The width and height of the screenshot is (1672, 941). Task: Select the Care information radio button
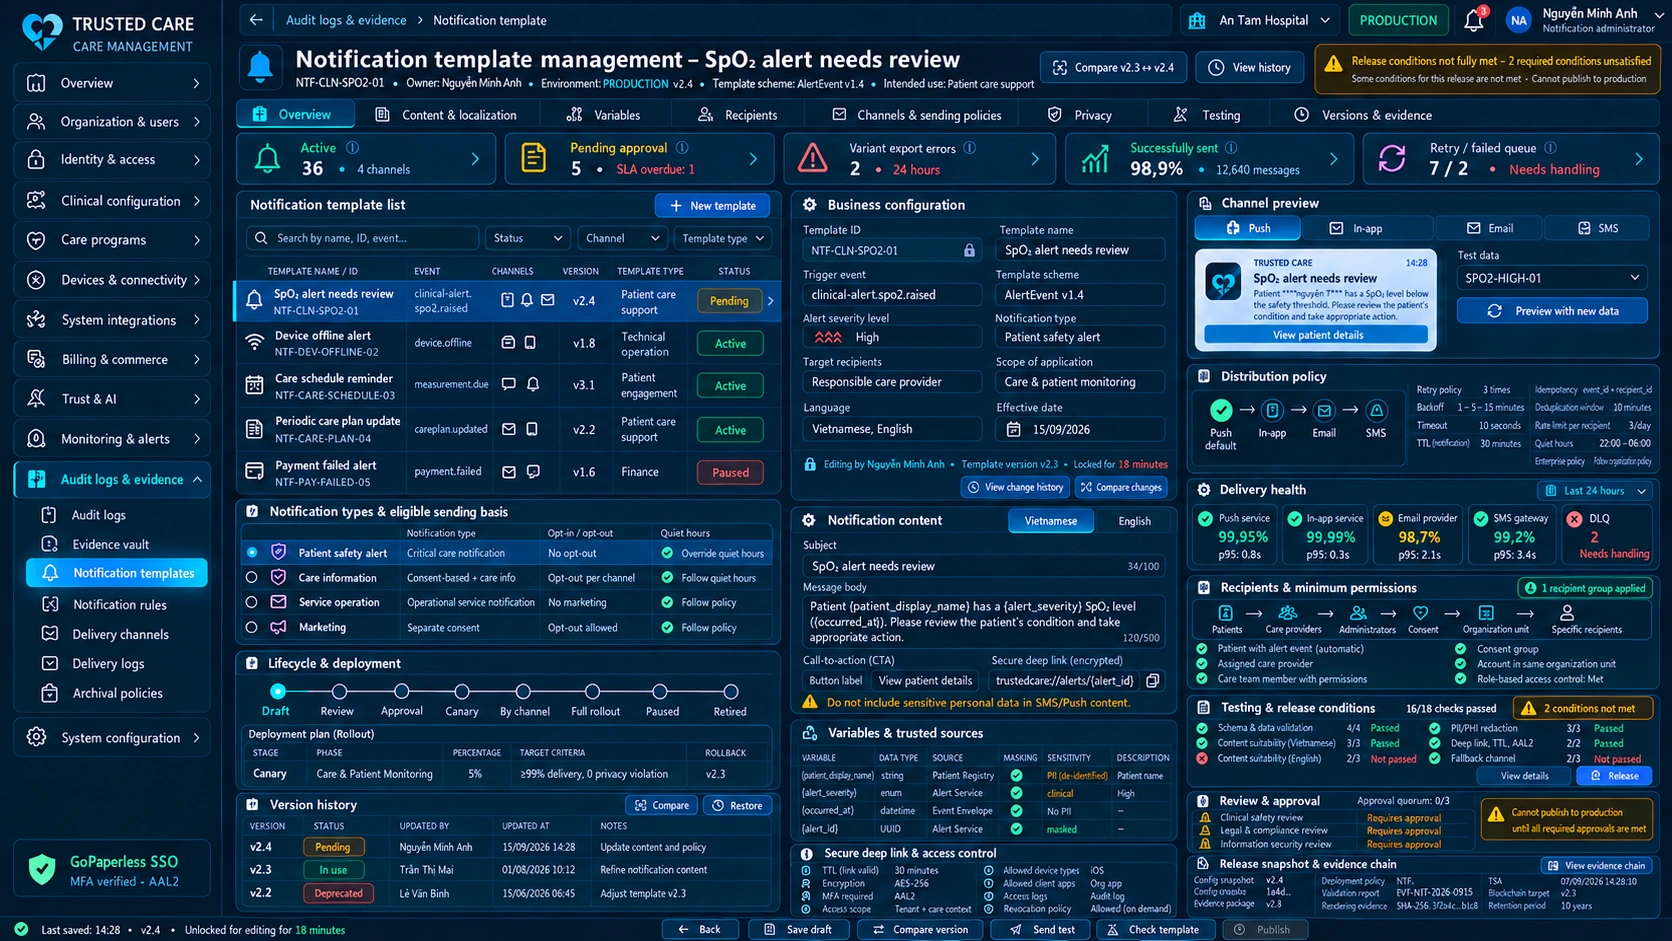pyautogui.click(x=252, y=577)
